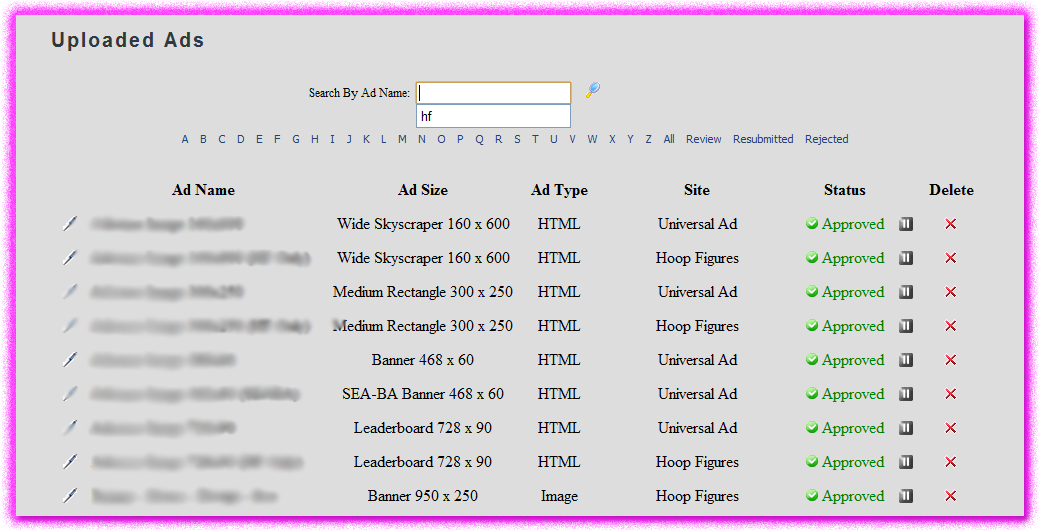The height and width of the screenshot is (530, 1040).
Task: Pause the Banner 950 x 250 Image ad
Action: point(906,496)
